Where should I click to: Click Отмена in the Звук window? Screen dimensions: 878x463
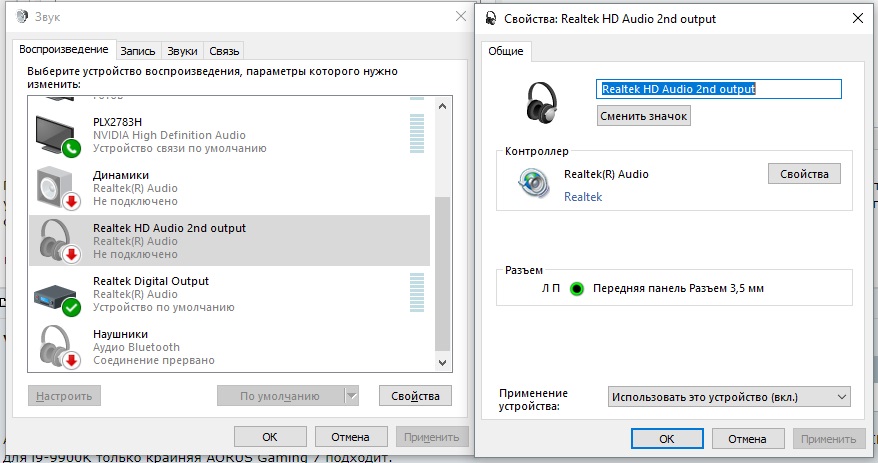click(351, 437)
